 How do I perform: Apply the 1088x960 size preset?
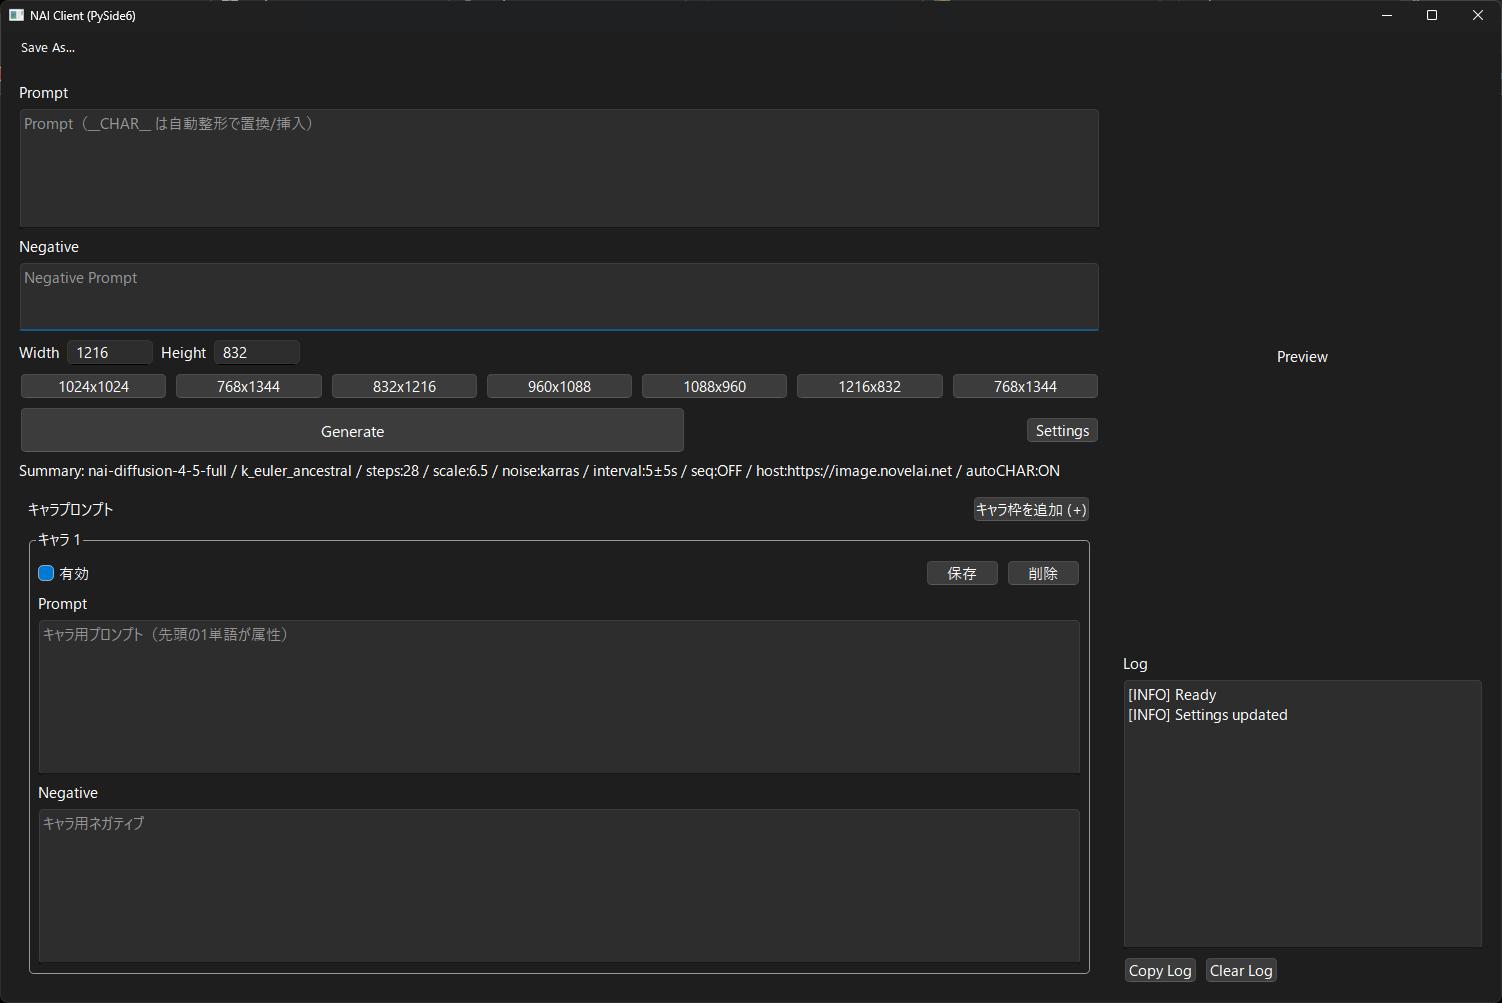[x=714, y=387]
